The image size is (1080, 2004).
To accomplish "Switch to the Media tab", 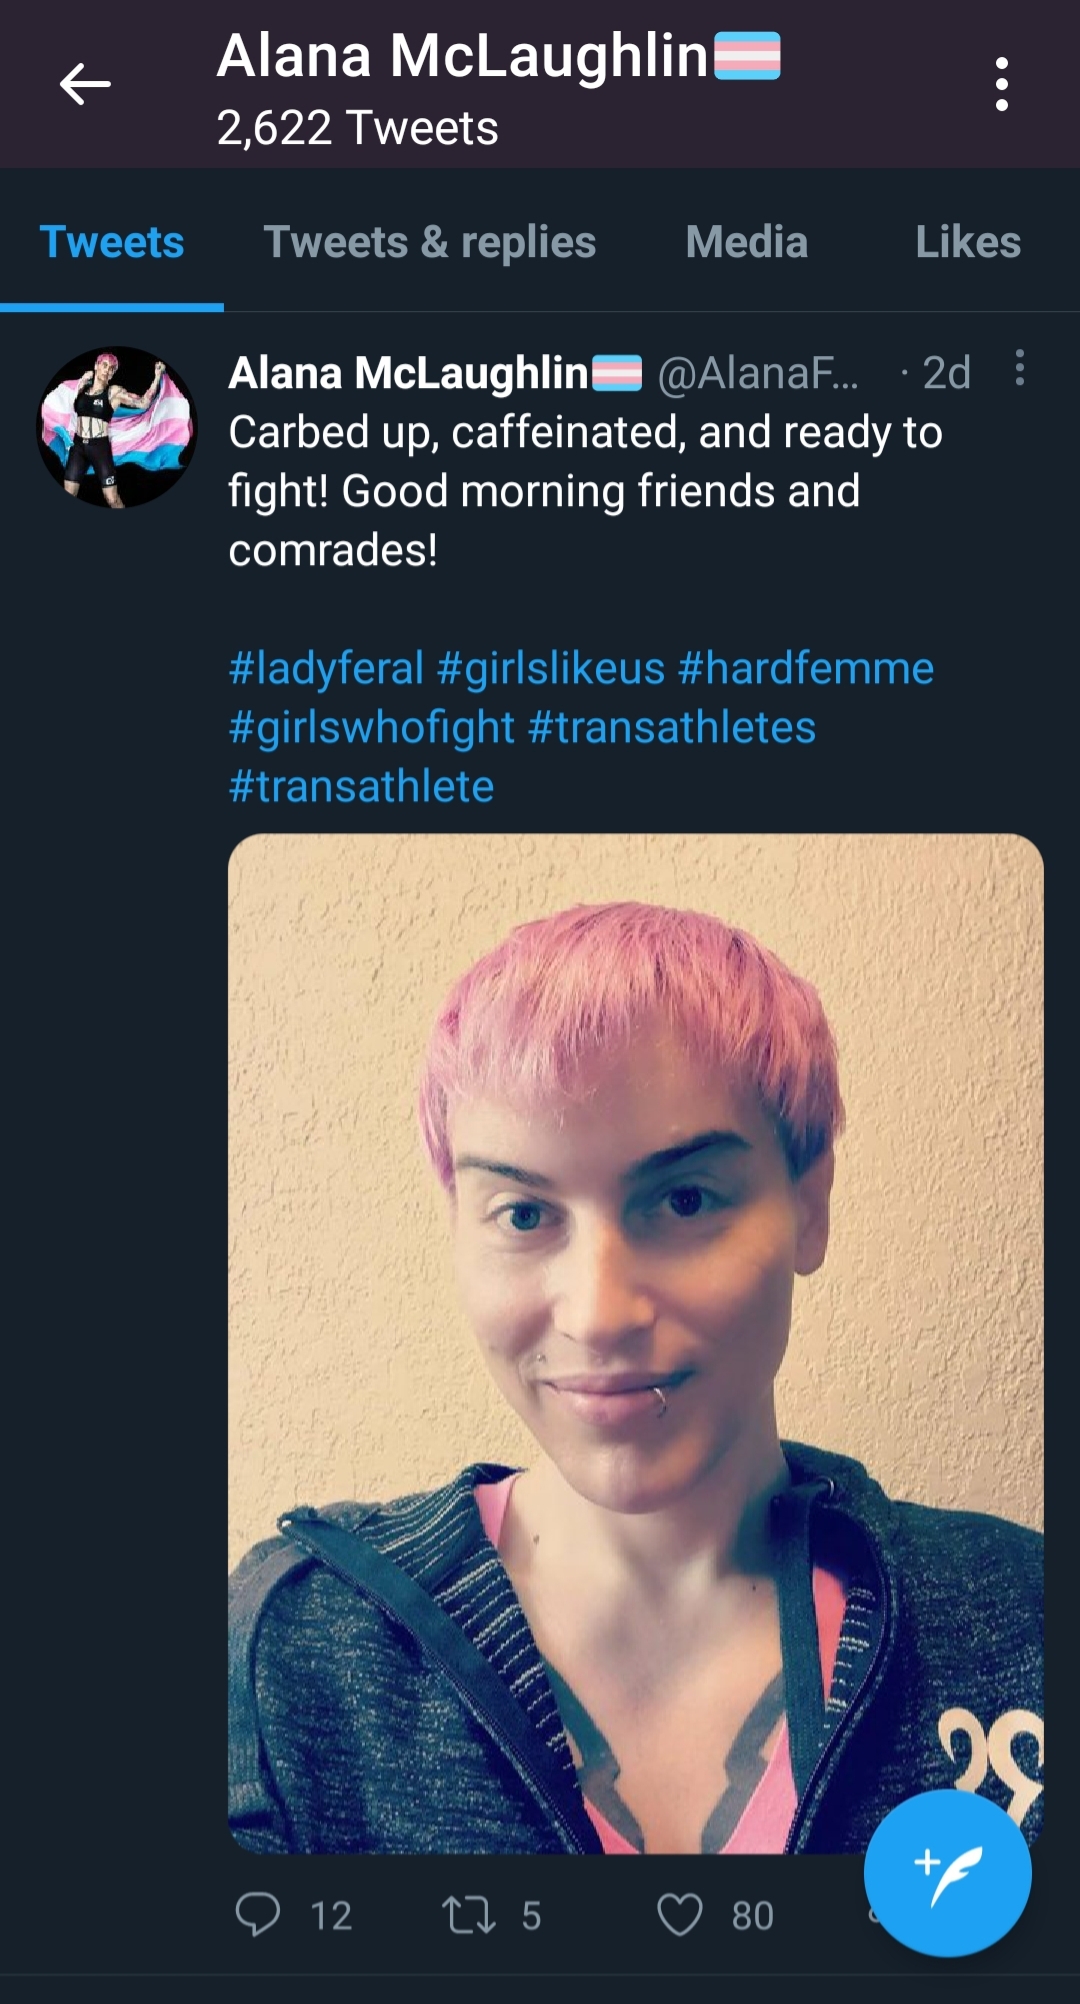I will (747, 242).
